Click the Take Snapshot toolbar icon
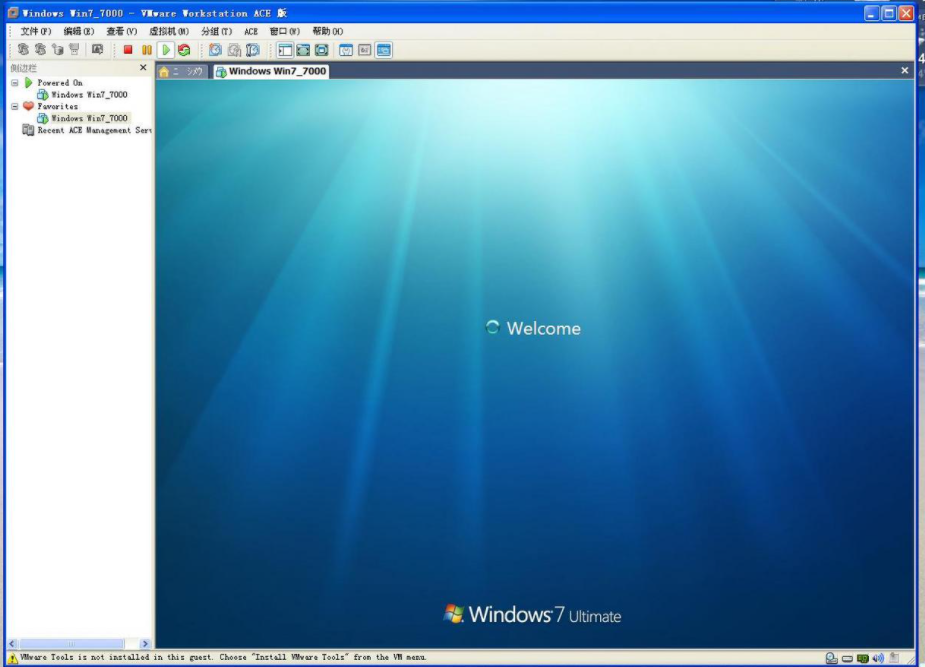 coord(215,50)
